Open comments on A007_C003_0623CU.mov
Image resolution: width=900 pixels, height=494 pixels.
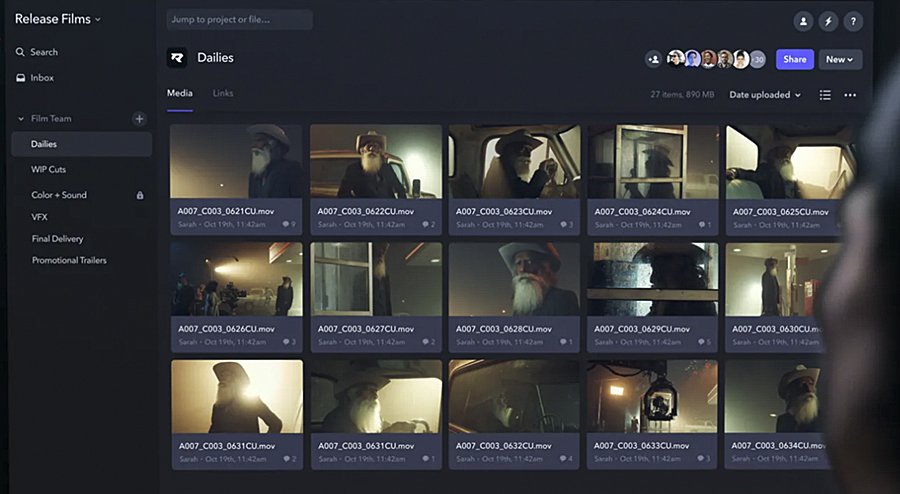tap(567, 224)
